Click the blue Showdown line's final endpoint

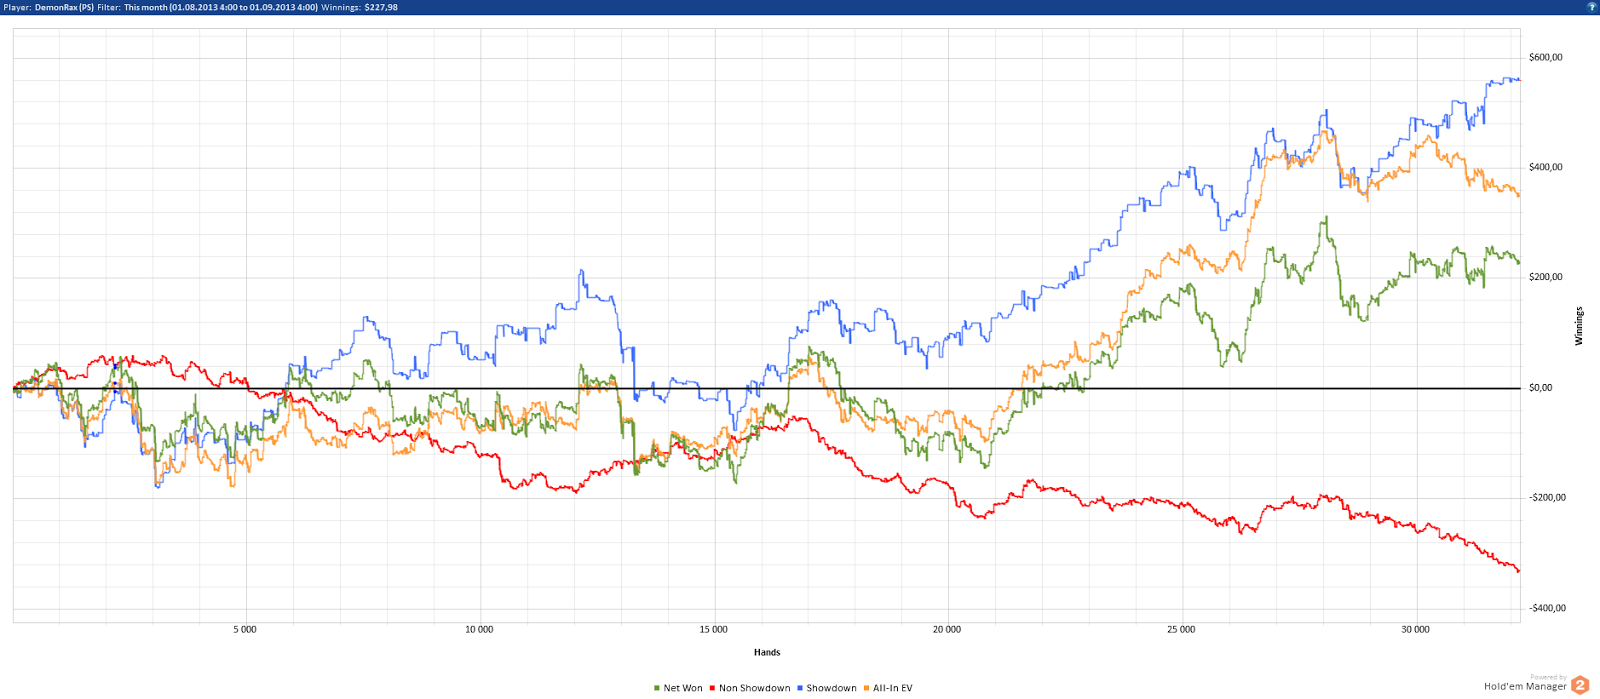pos(1519,79)
